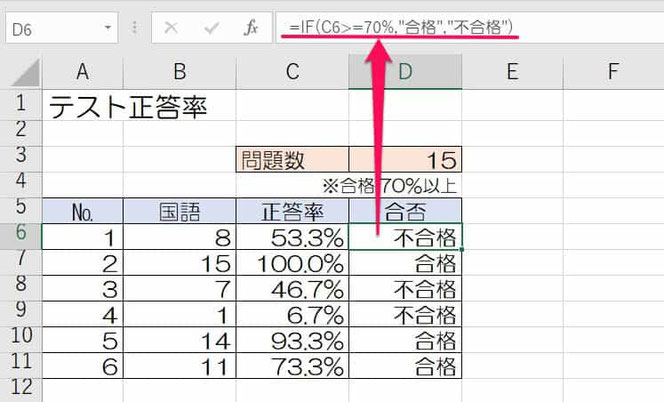664x402 pixels.
Task: Click the note ※合格 70%以上
Action: (389, 186)
